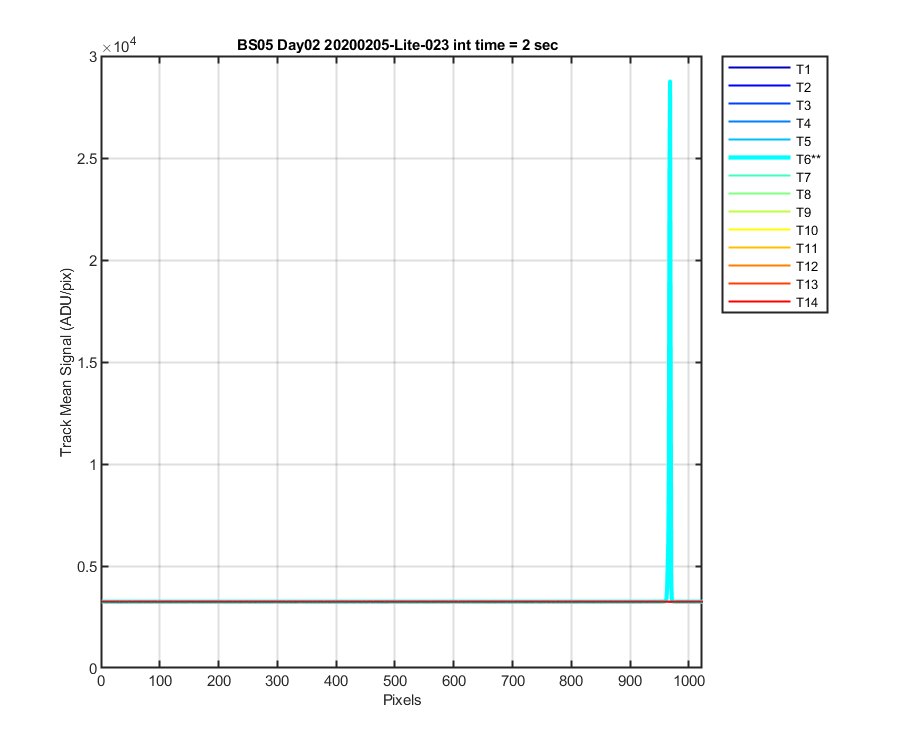Select the red T14 legend entry
The height and width of the screenshot is (750, 900).
pos(773,302)
